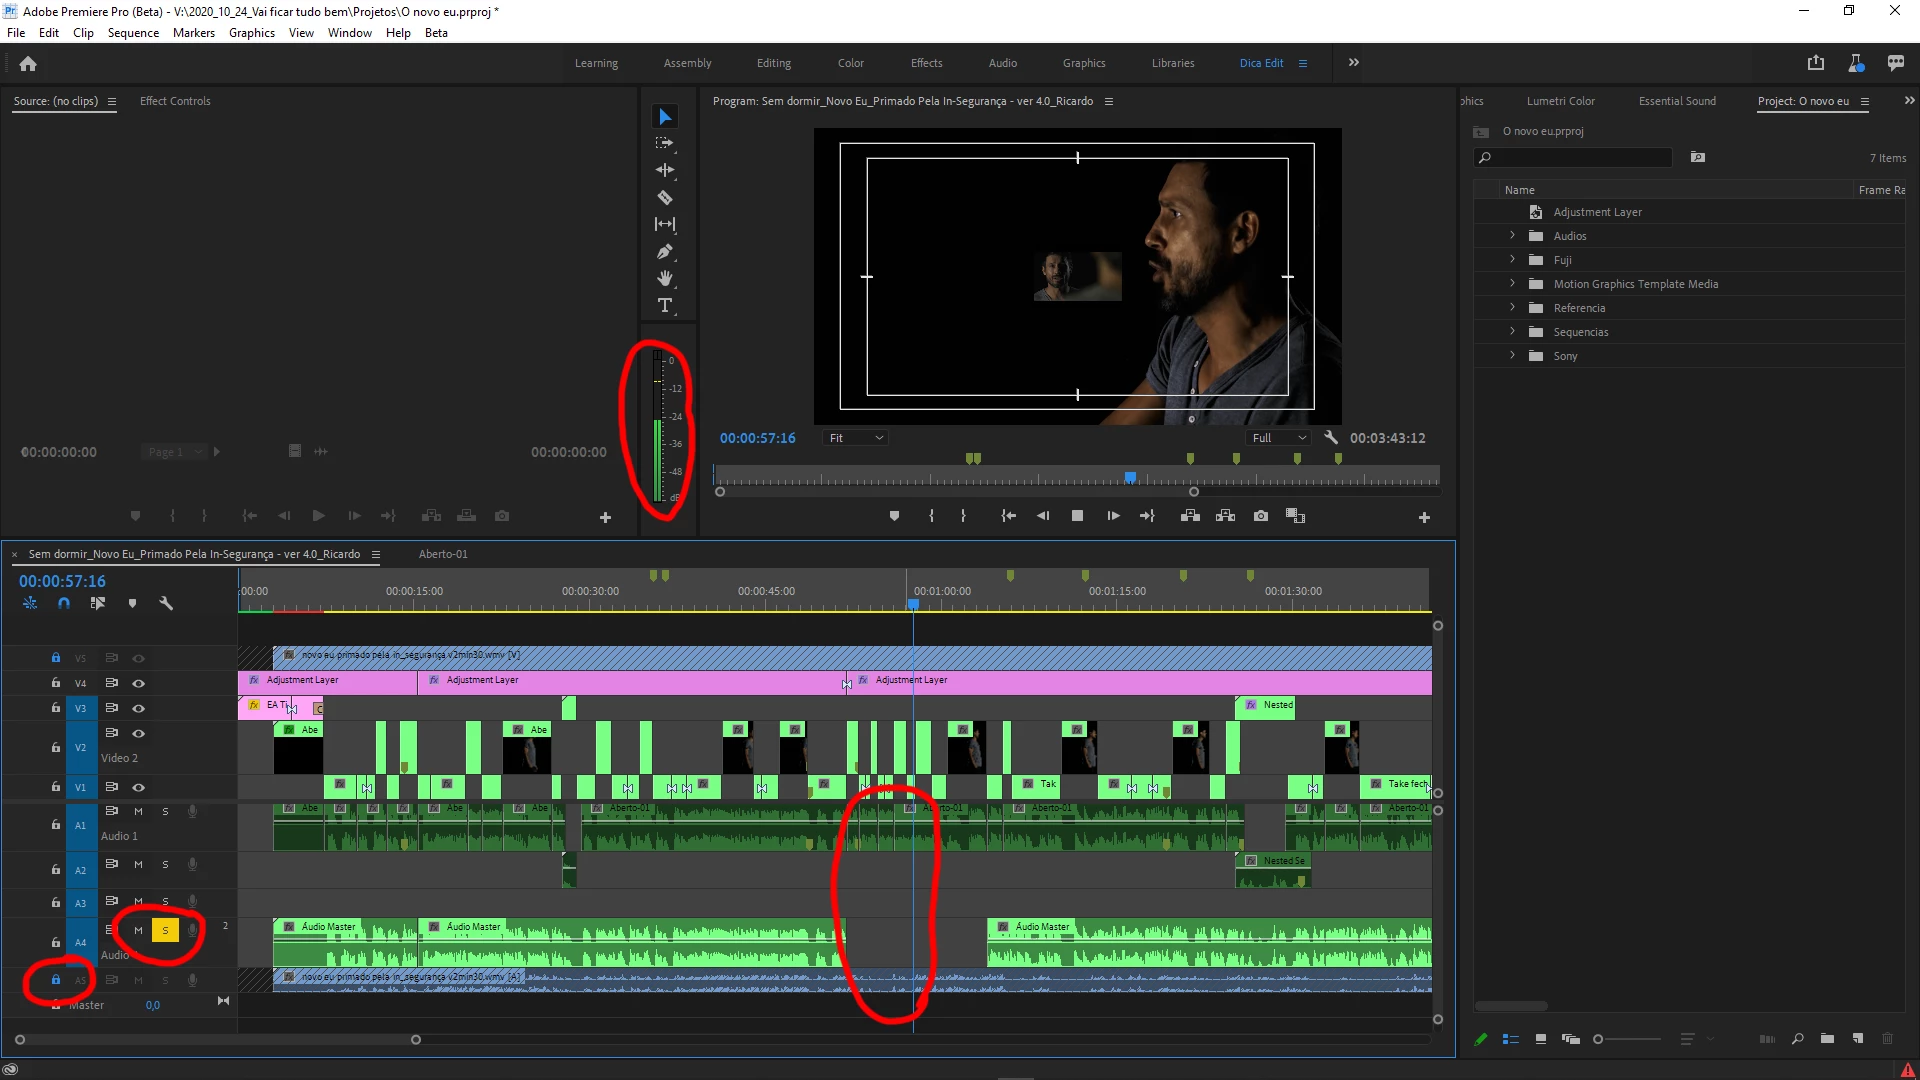Image resolution: width=1920 pixels, height=1080 pixels.
Task: Open the Full playback resolution dropdown
Action: (x=1279, y=438)
